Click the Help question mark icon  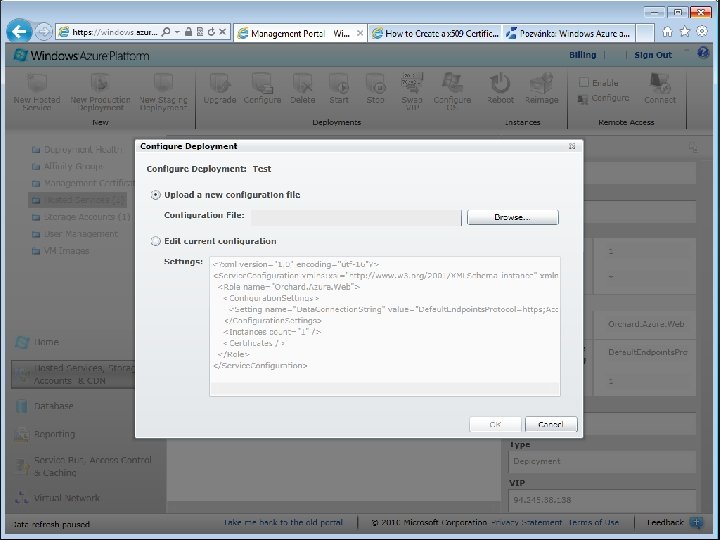[x=703, y=53]
